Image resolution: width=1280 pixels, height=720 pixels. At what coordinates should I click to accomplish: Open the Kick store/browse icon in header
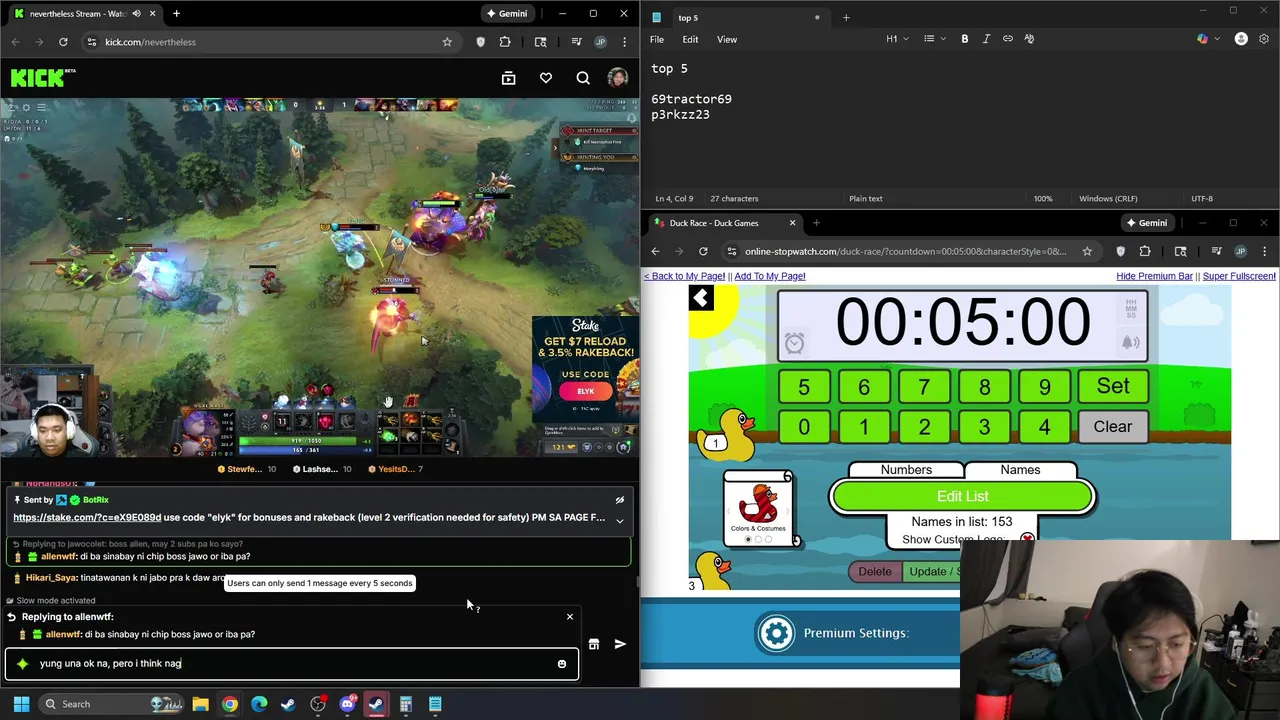508,78
